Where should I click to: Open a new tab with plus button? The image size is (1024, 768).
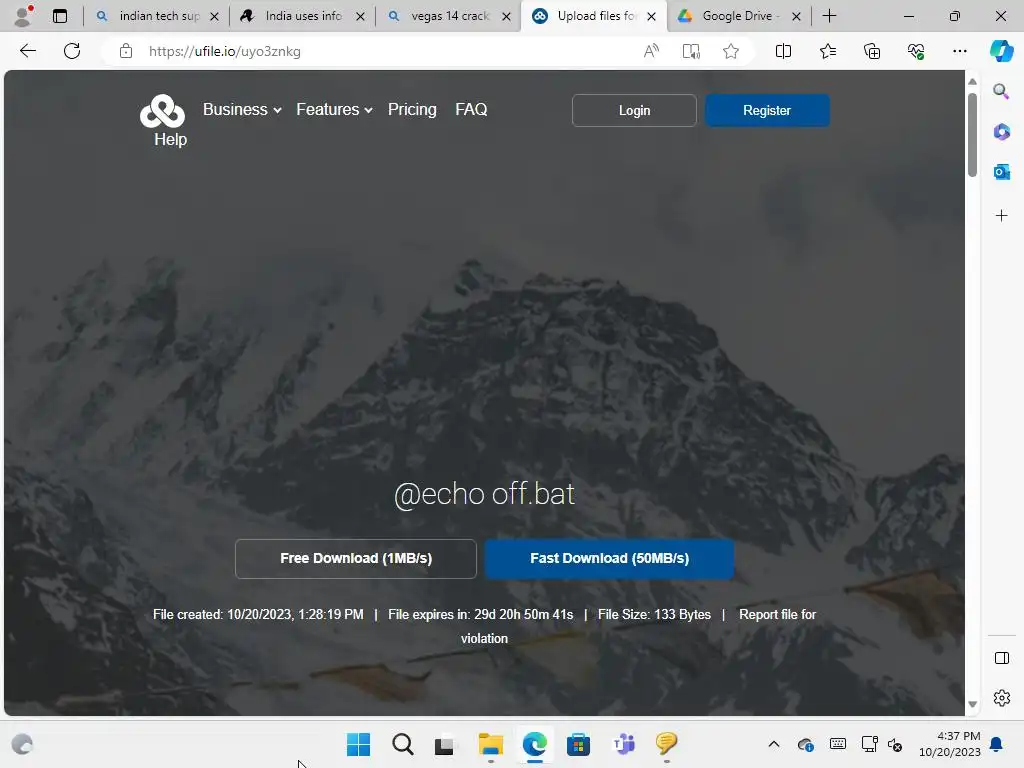[x=829, y=16]
